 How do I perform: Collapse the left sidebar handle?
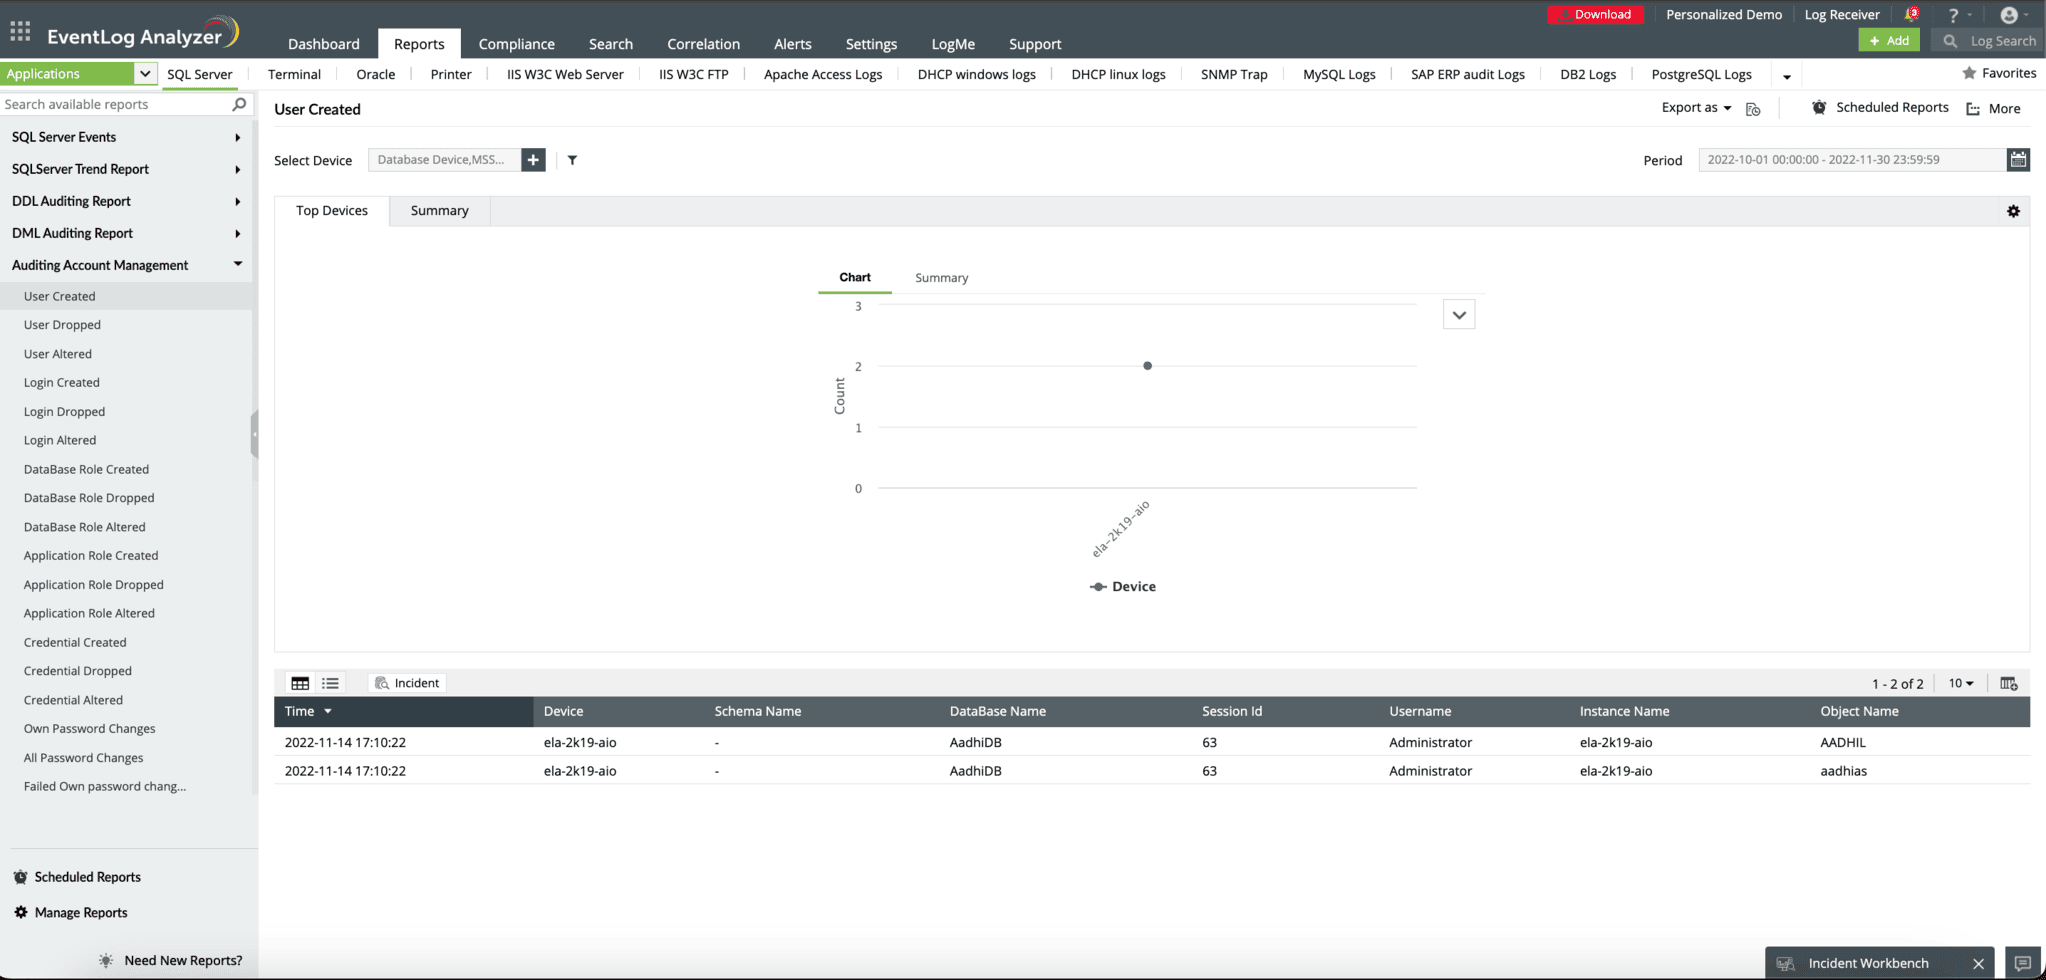tap(255, 434)
